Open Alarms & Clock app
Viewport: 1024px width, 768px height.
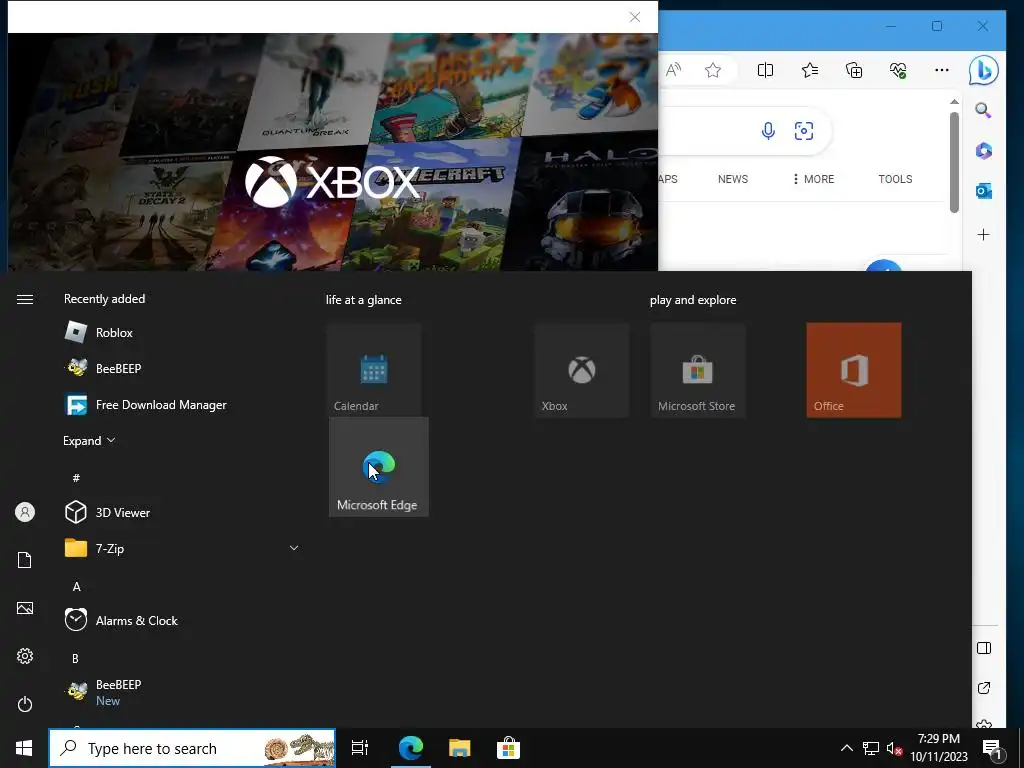pyautogui.click(x=182, y=620)
